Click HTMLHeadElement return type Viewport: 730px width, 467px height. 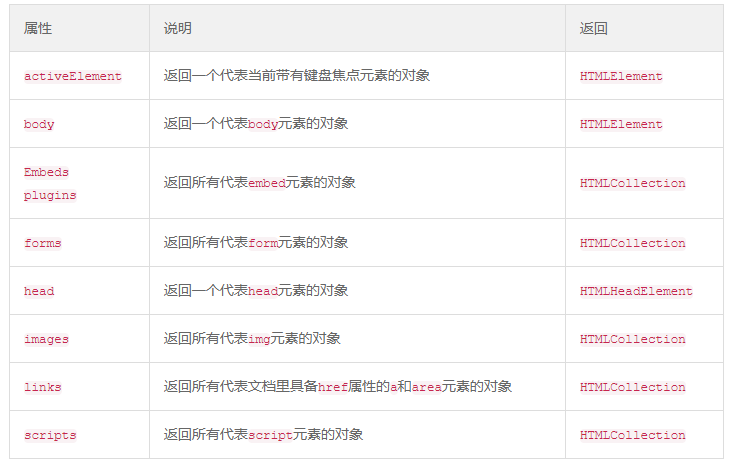tap(636, 291)
